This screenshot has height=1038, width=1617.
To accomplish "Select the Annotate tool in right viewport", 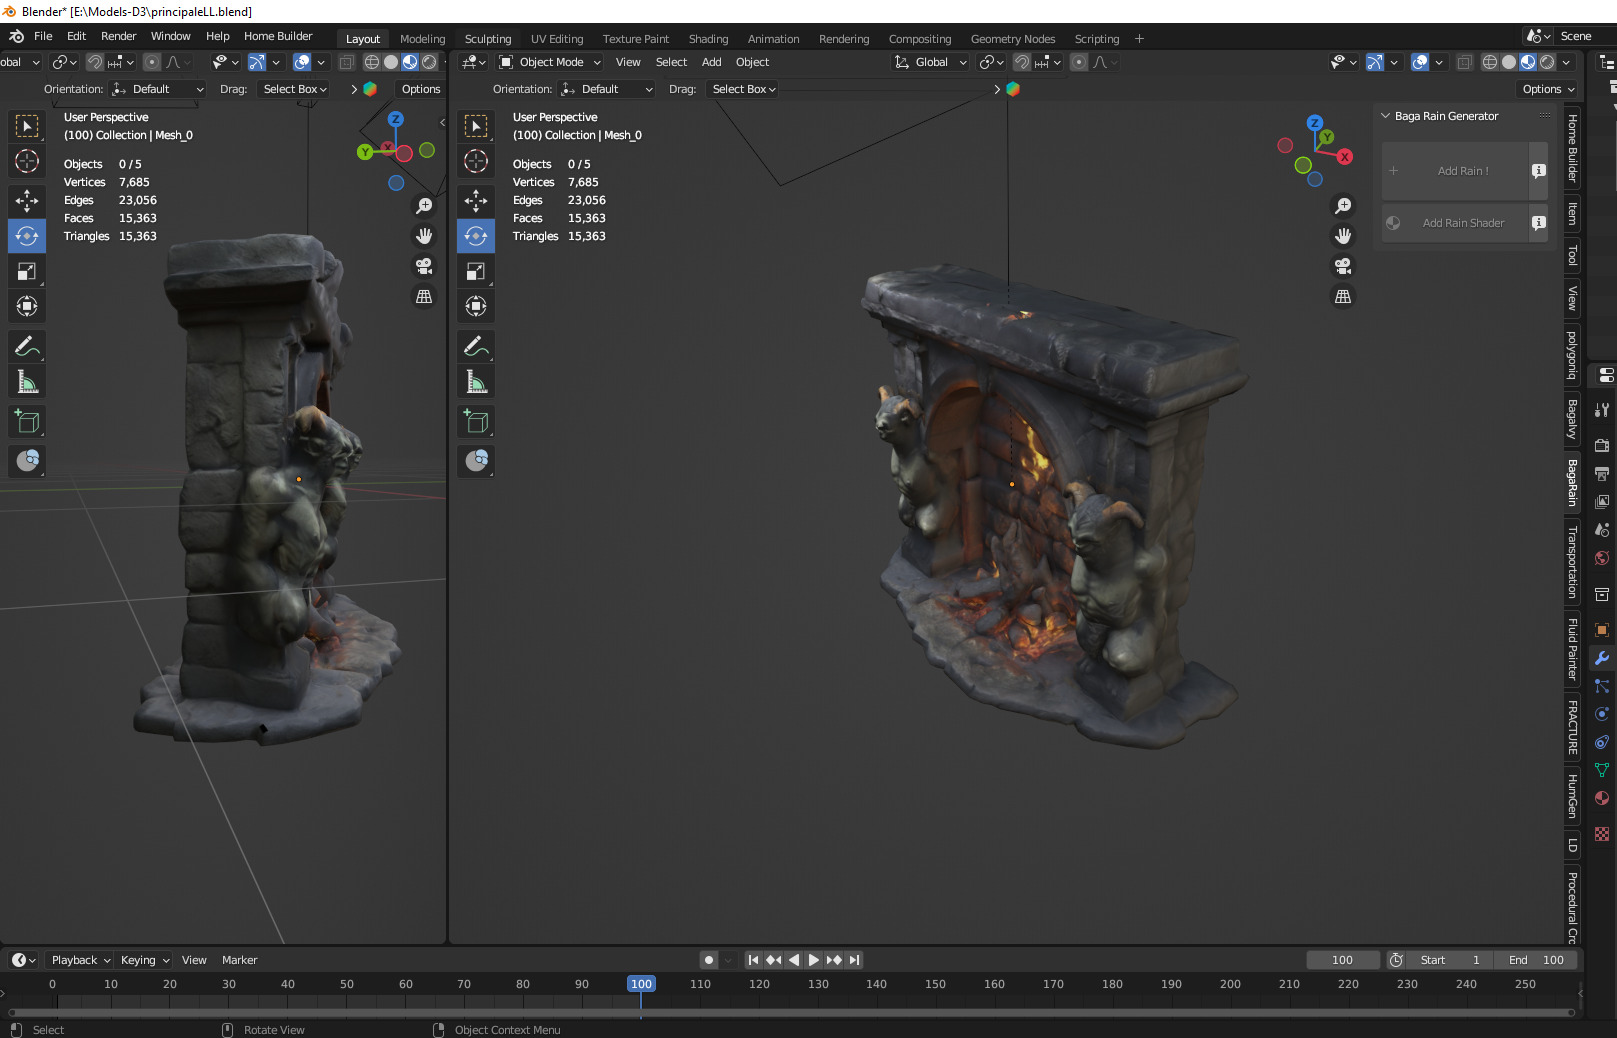I will [x=476, y=346].
